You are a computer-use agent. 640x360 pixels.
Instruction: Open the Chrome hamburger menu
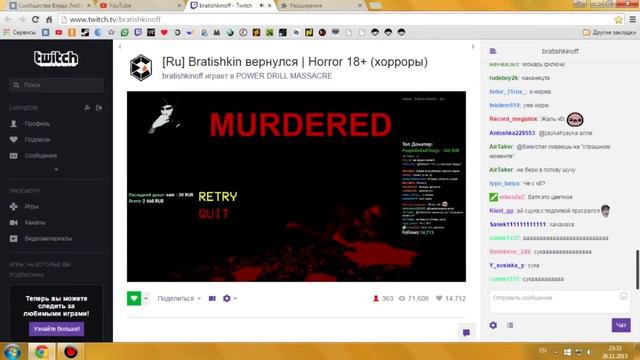click(x=632, y=19)
